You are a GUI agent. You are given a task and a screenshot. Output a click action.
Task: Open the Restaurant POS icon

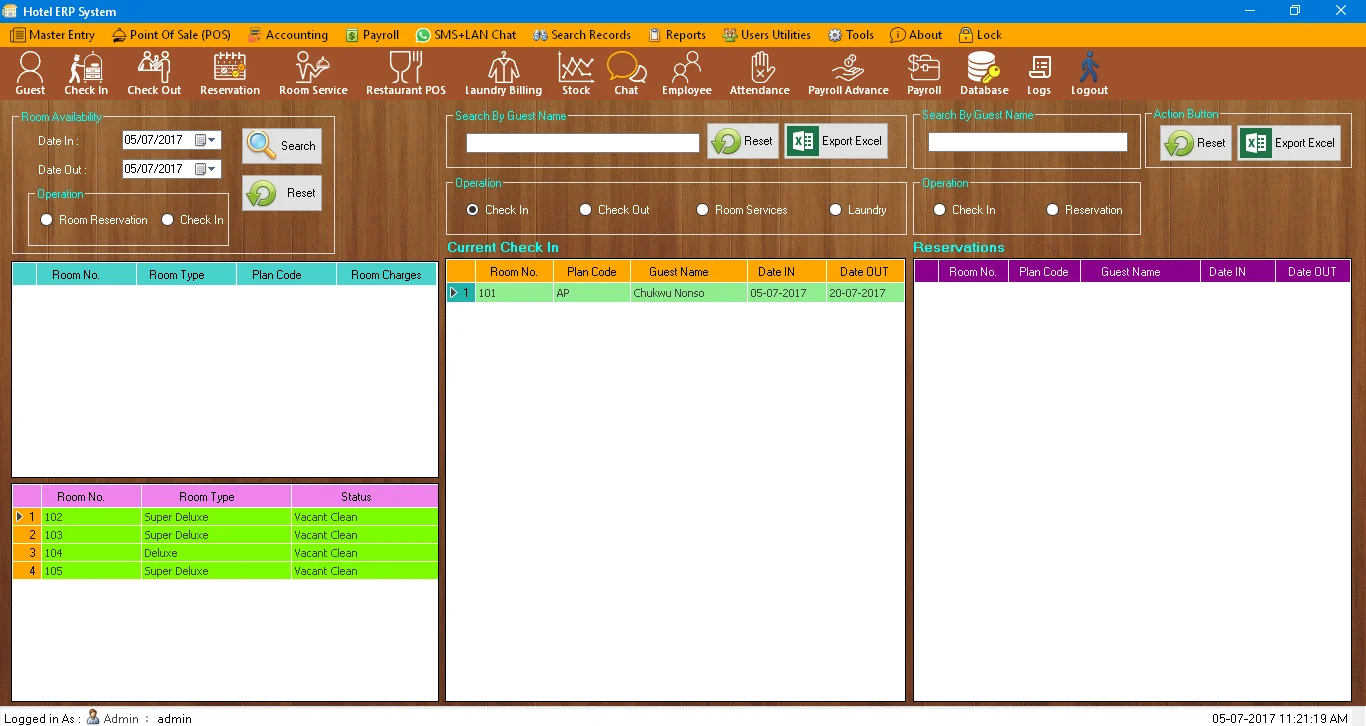click(x=406, y=74)
